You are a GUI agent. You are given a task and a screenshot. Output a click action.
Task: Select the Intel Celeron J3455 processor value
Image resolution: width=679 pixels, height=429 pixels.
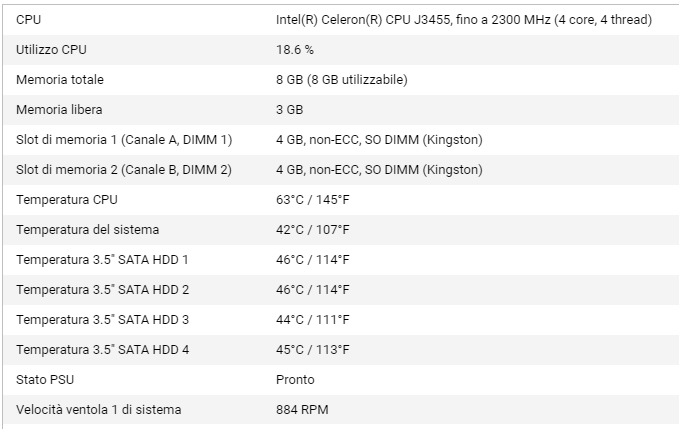[464, 19]
